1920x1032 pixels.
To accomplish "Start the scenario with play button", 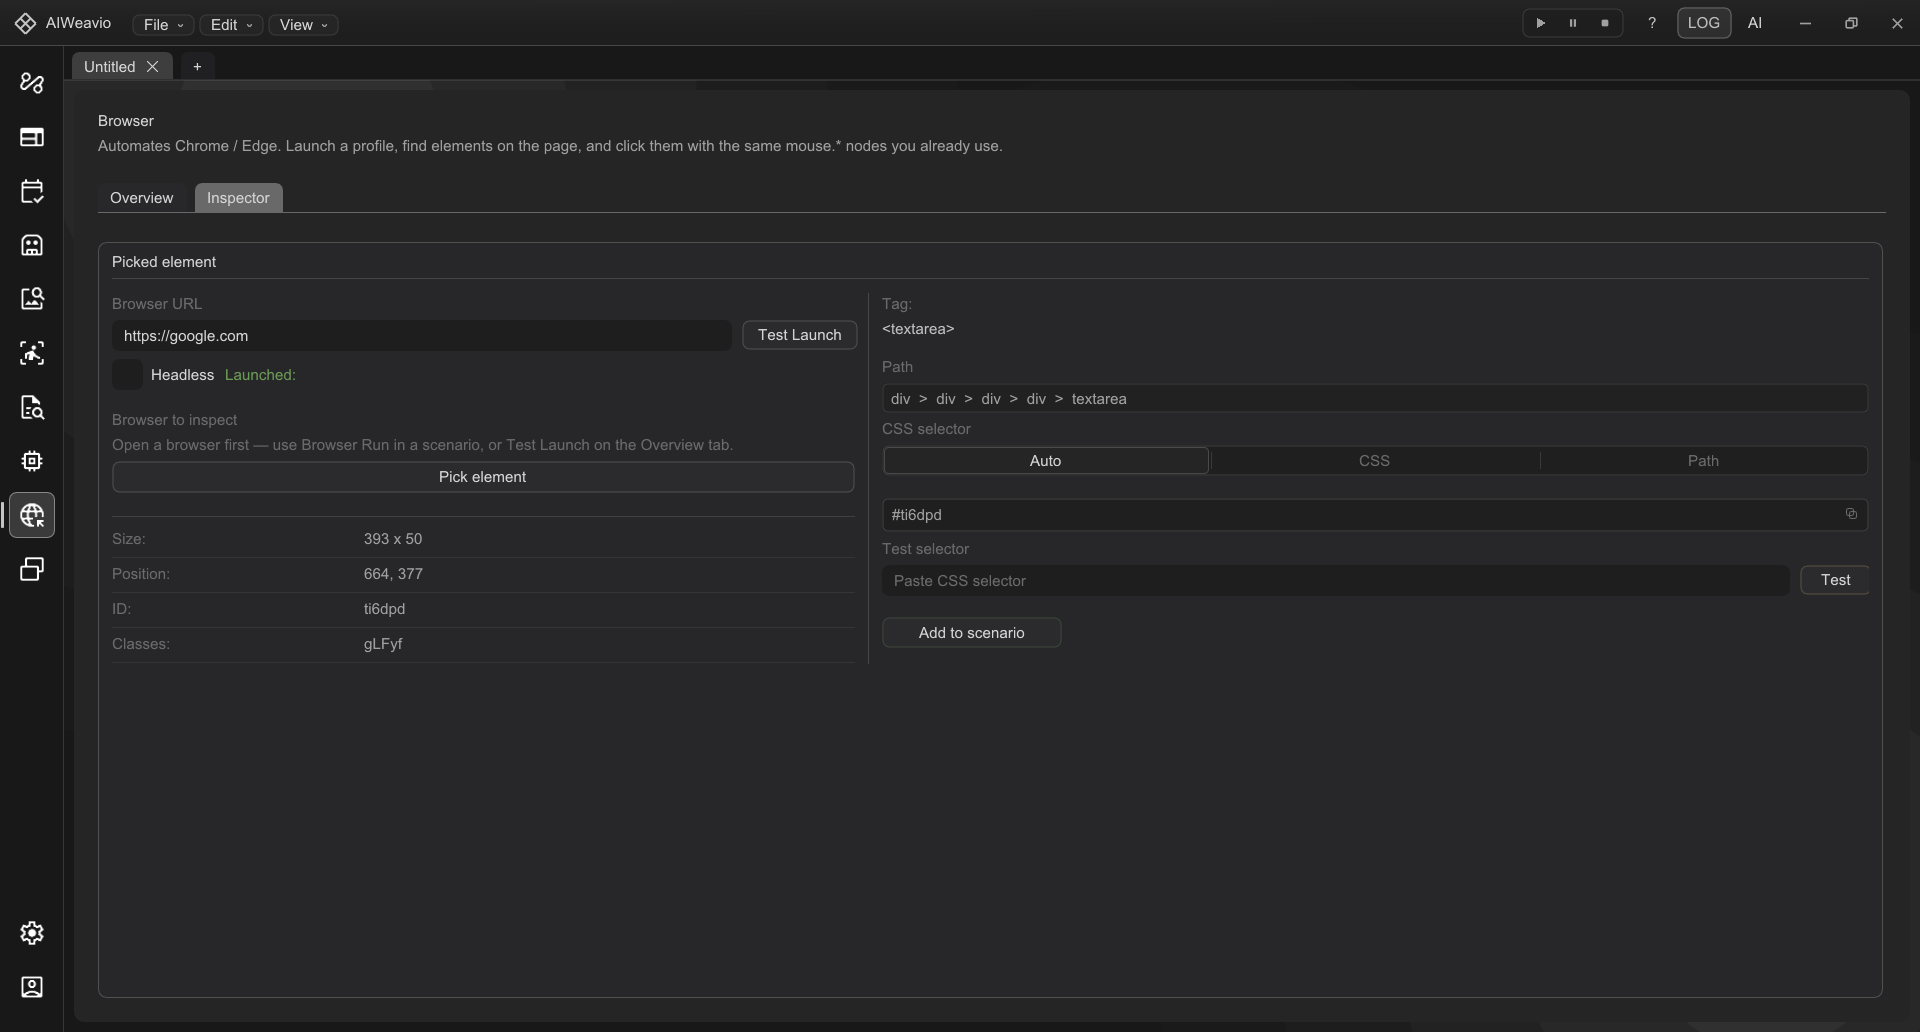I will tap(1541, 23).
